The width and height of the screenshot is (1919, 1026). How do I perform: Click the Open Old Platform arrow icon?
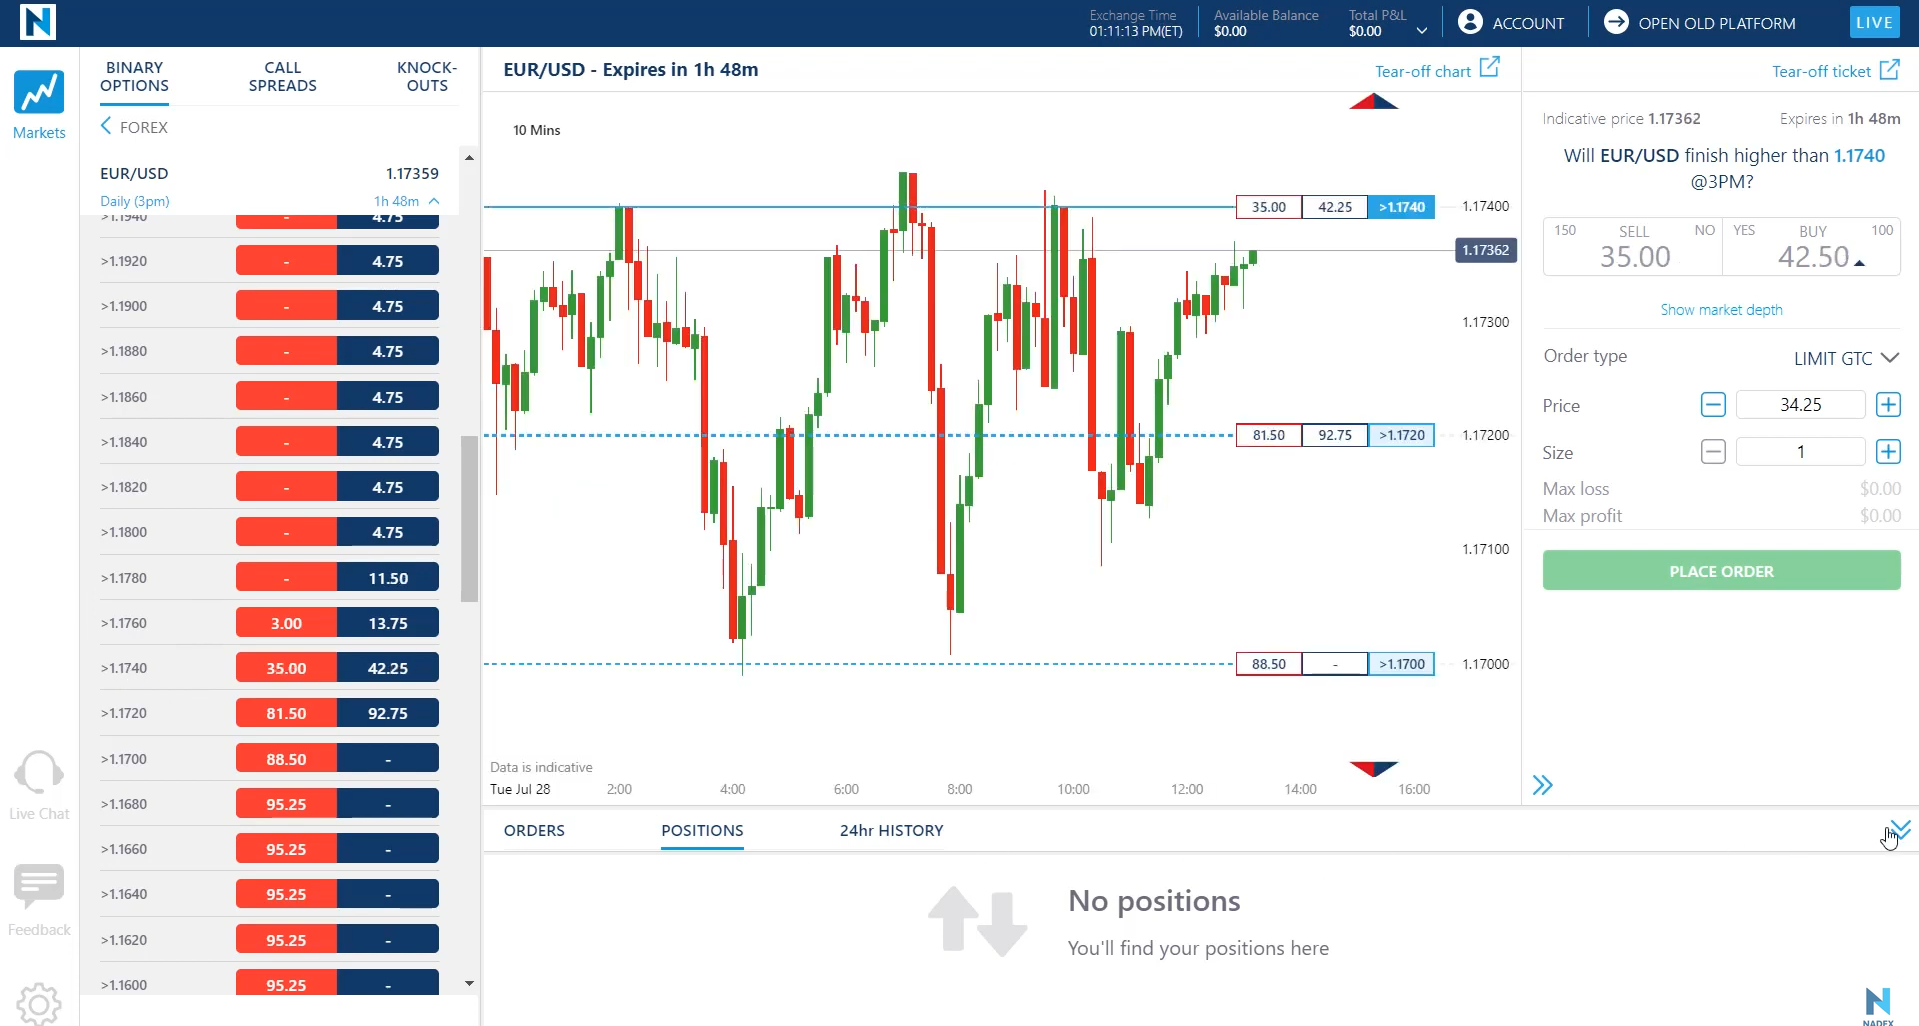(x=1615, y=22)
